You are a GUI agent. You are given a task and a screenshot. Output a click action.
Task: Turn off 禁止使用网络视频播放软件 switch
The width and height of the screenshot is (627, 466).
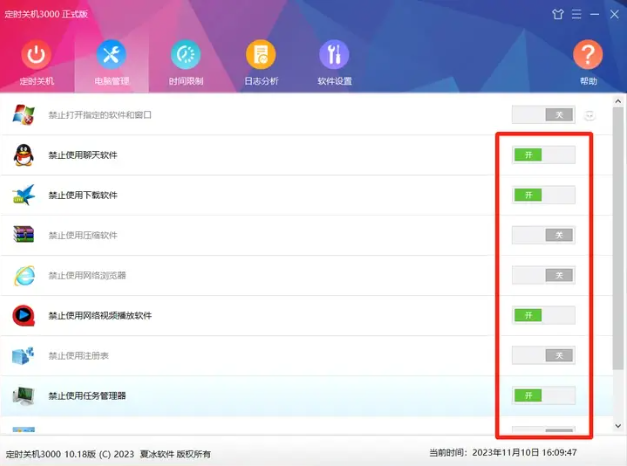543,315
